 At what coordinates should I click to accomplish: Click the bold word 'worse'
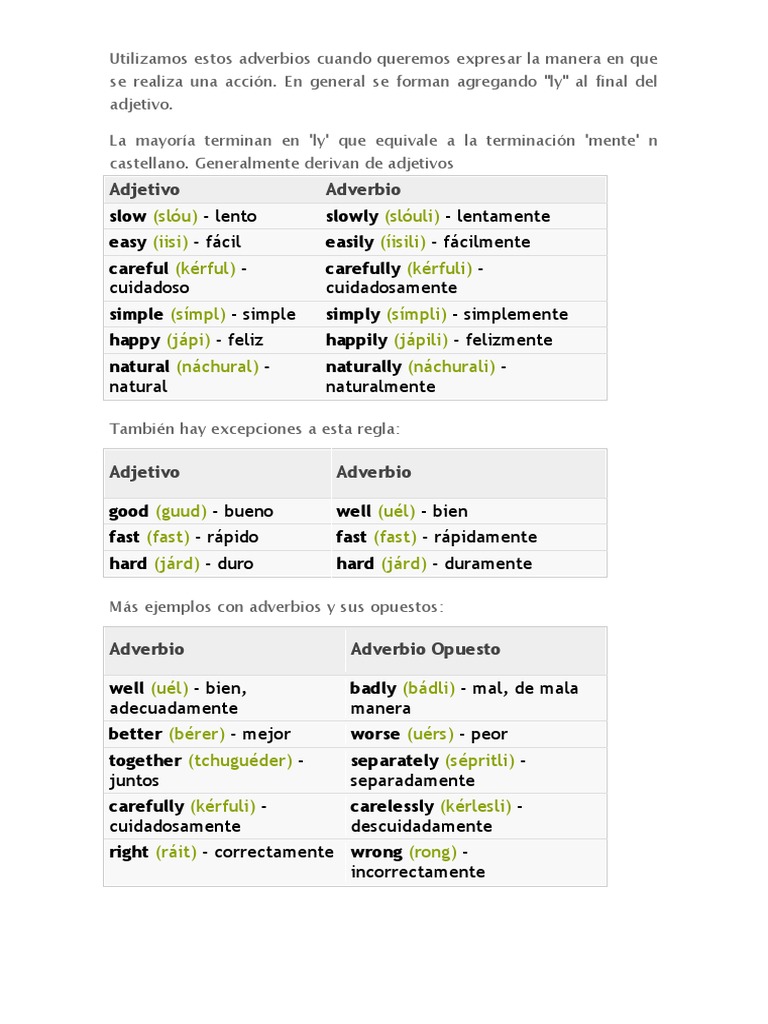pyautogui.click(x=375, y=734)
